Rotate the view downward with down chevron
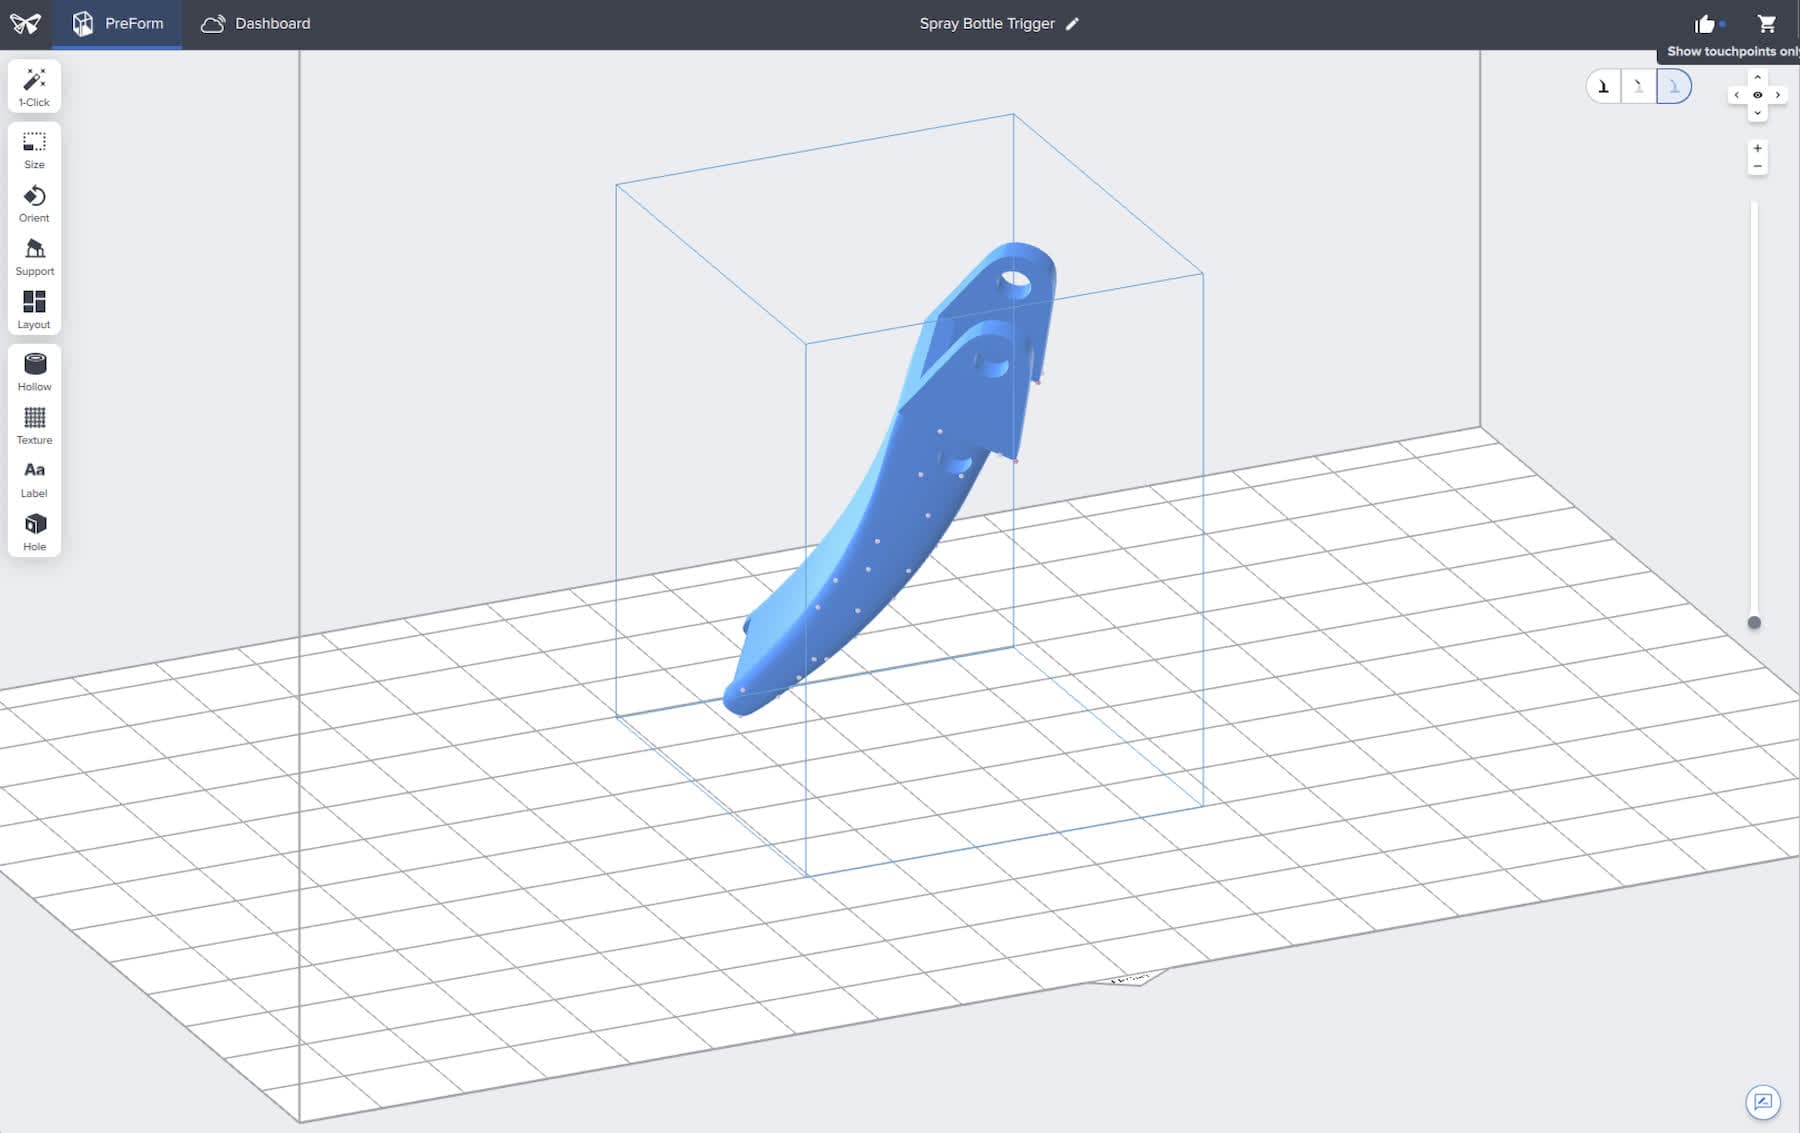 point(1757,113)
